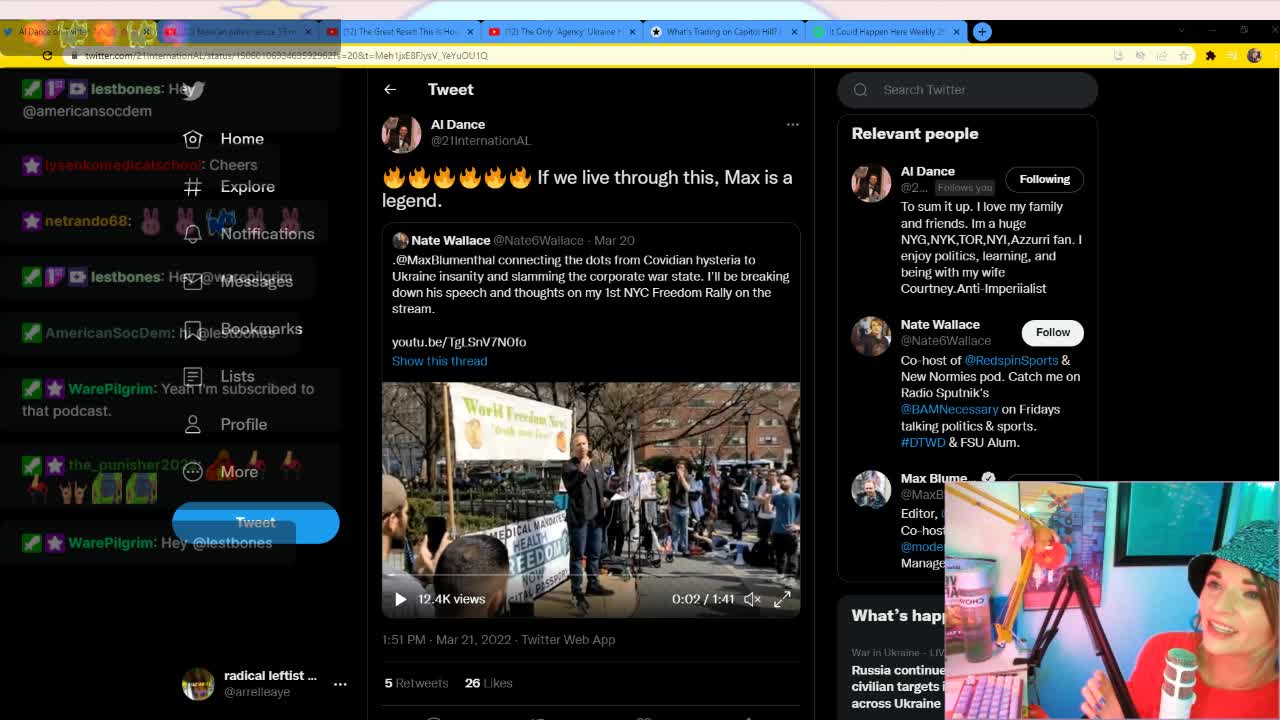The width and height of the screenshot is (1280, 720).
Task: Open the @21InternationAL handle link
Action: tap(481, 141)
